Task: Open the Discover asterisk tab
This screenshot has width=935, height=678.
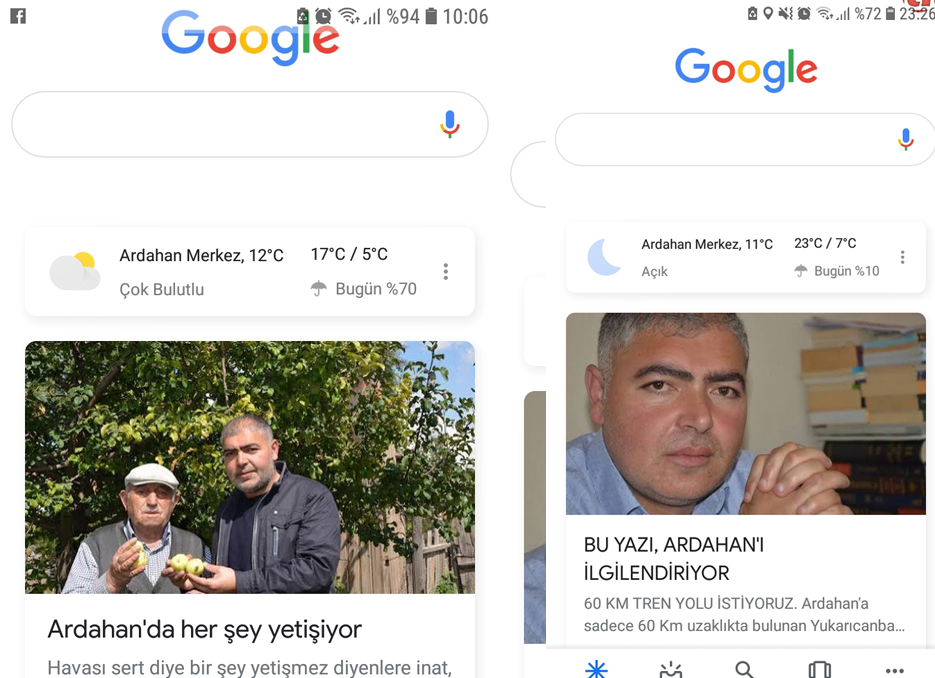Action: [596, 669]
